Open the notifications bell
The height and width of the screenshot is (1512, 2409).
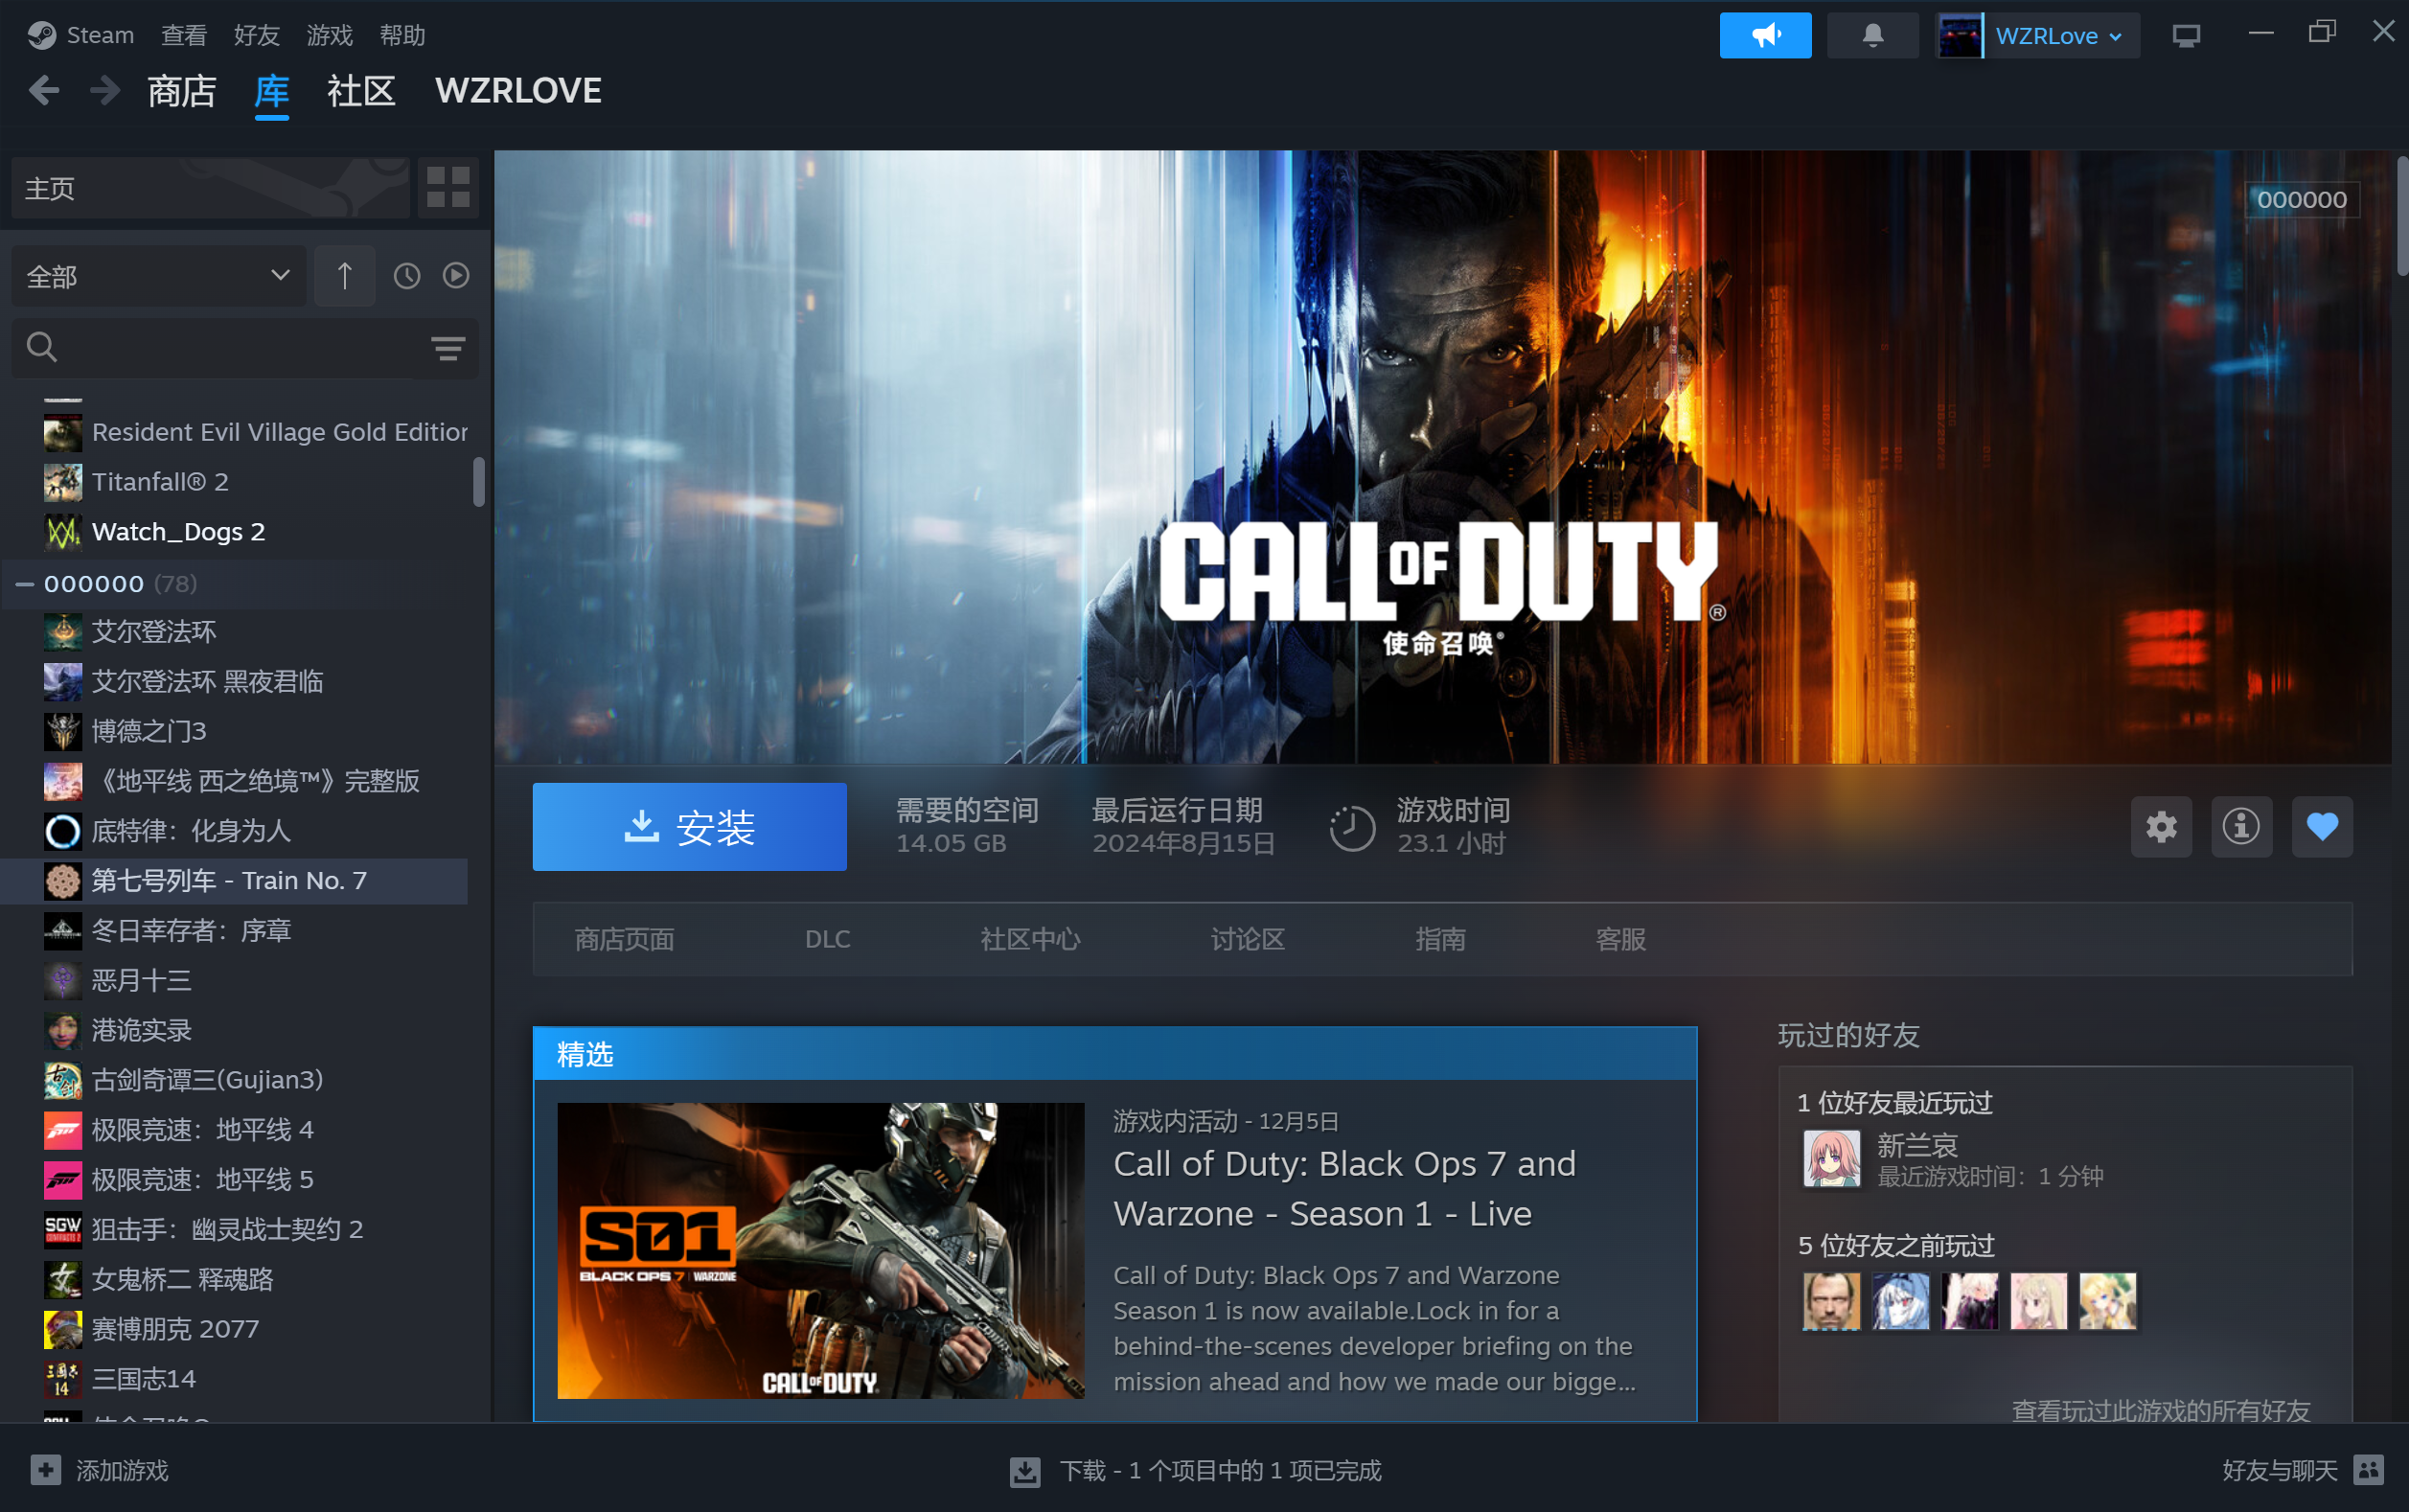coord(1872,36)
